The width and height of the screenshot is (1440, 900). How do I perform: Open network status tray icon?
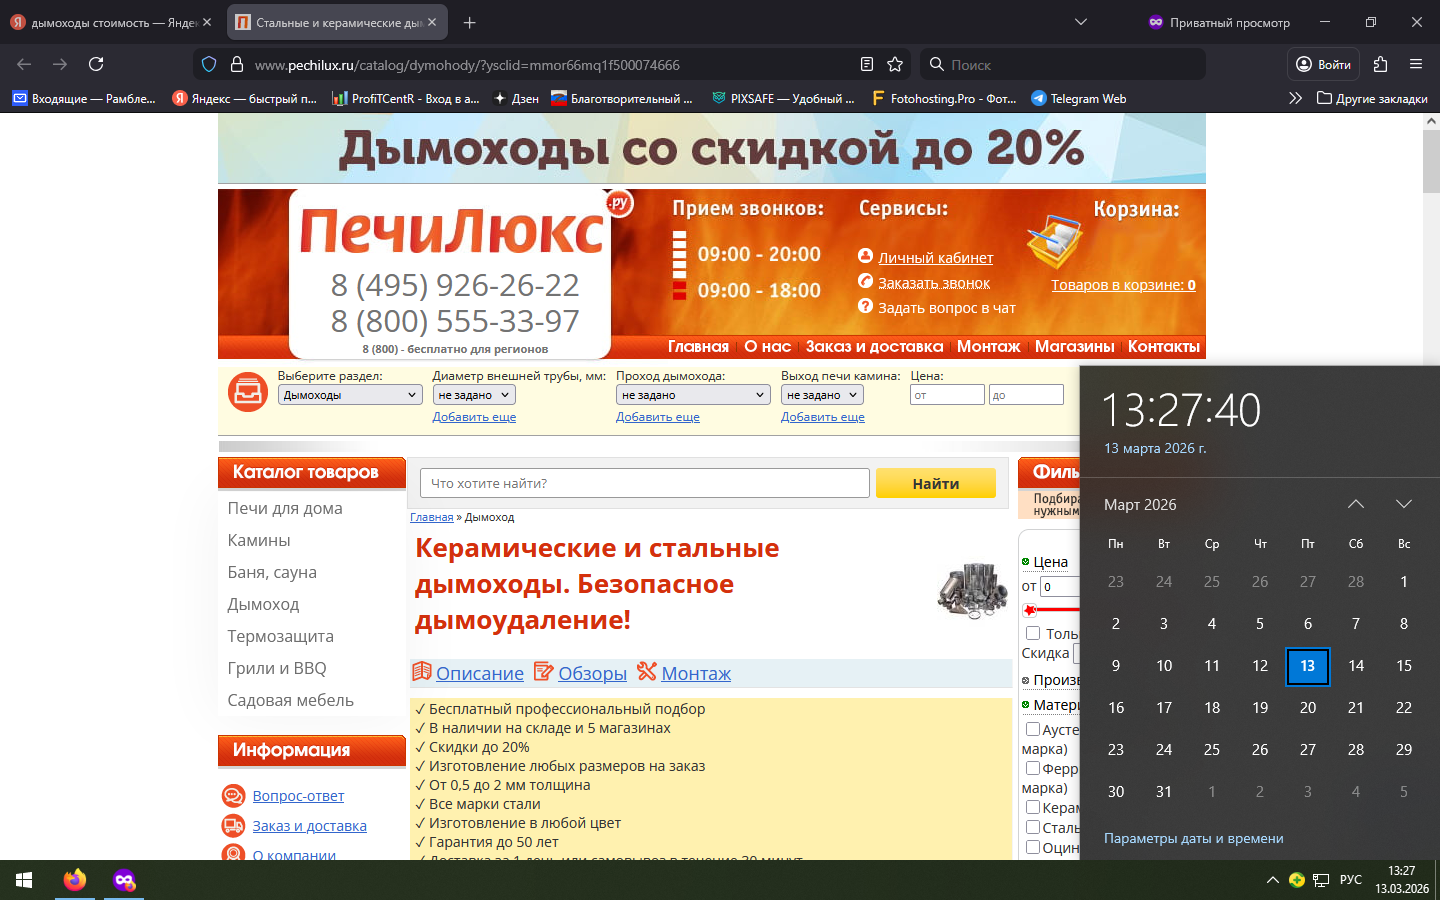[x=1321, y=880]
